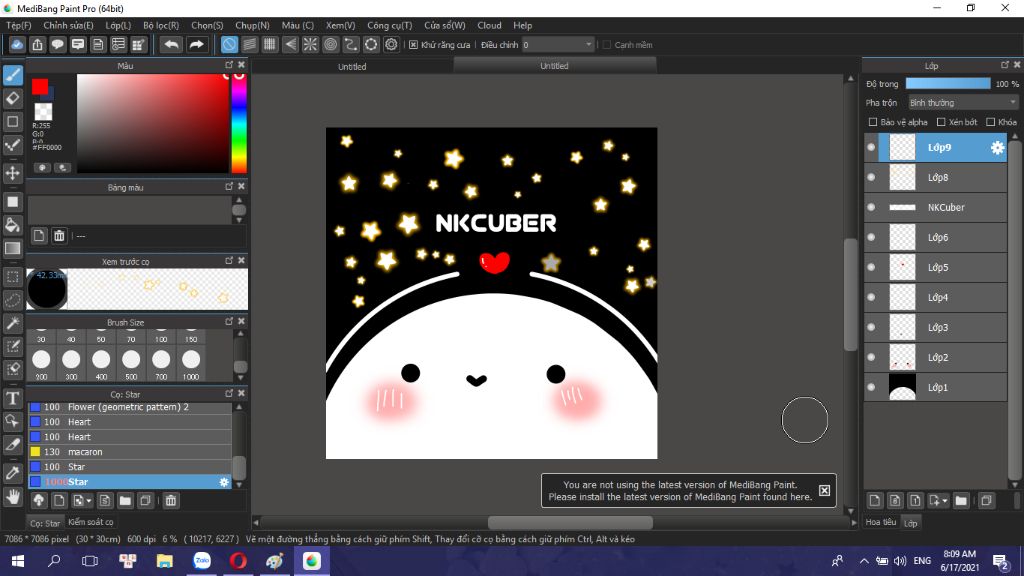Enable the radial snap guide
Viewport: 1024px width, 576px height.
[310, 44]
